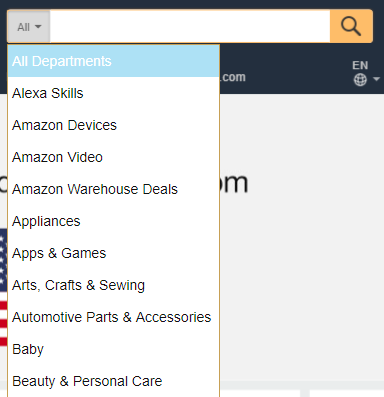Click the EN language label

point(360,65)
